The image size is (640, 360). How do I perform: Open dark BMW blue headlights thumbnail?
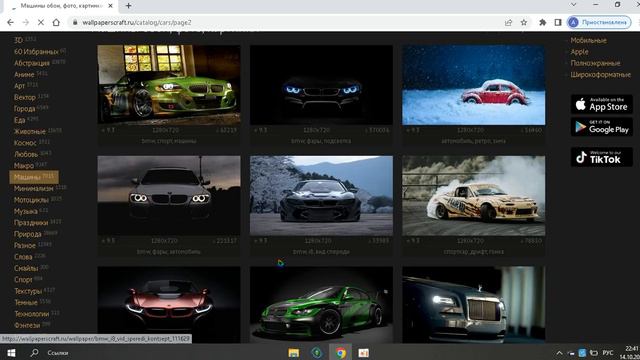click(321, 85)
